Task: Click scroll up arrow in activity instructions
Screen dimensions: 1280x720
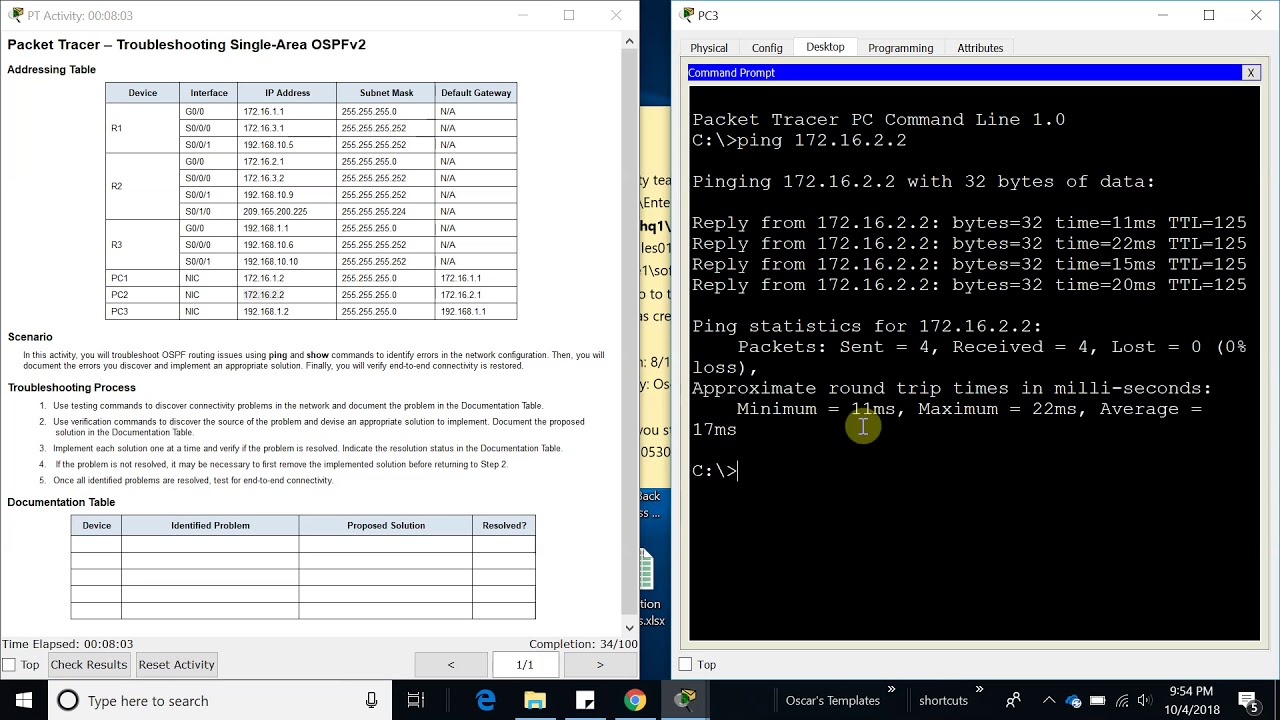Action: click(629, 41)
